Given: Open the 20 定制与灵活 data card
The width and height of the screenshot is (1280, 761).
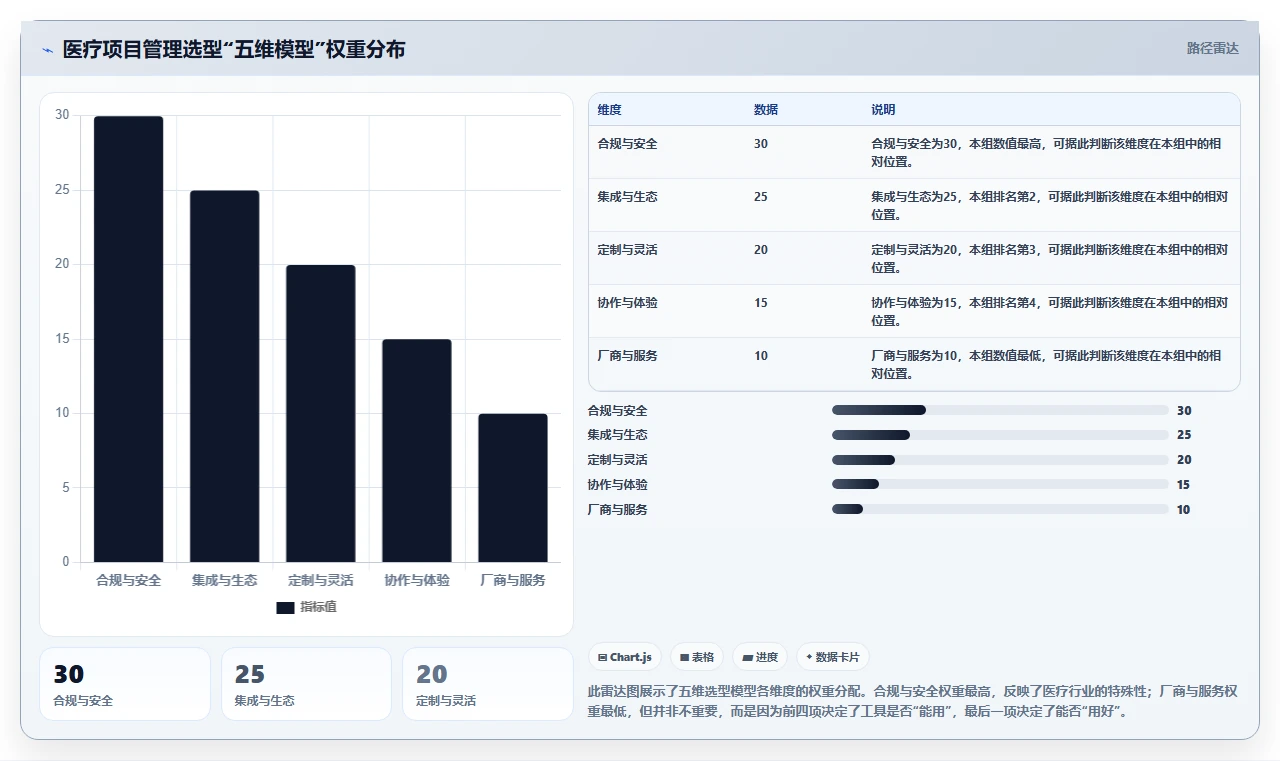Looking at the screenshot, I should coord(488,684).
